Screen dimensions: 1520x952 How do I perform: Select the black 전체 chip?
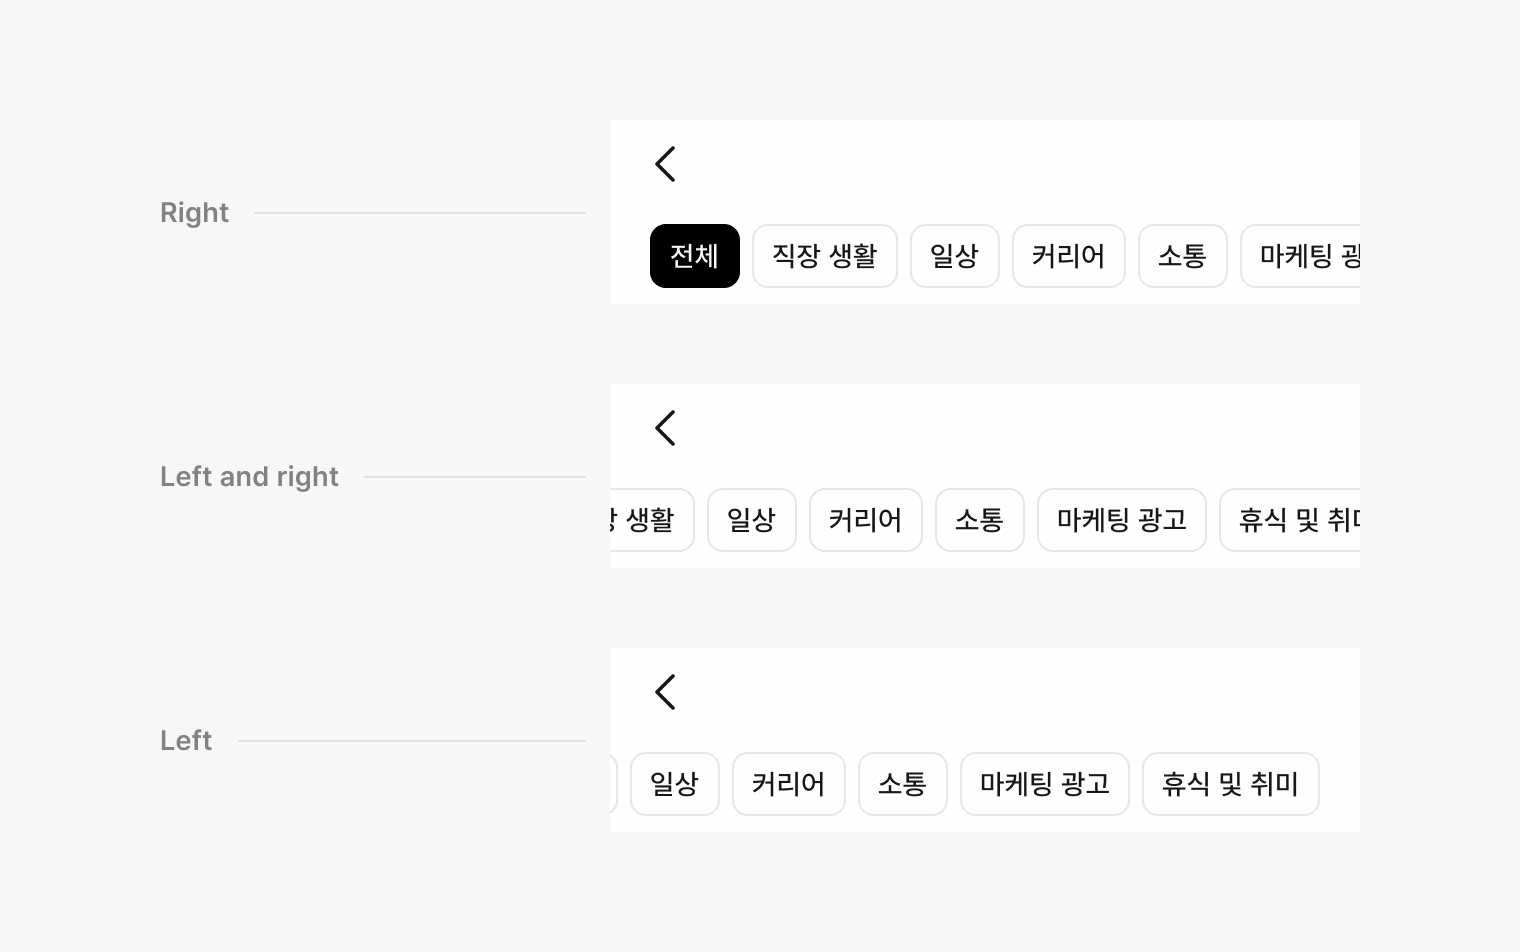694,256
